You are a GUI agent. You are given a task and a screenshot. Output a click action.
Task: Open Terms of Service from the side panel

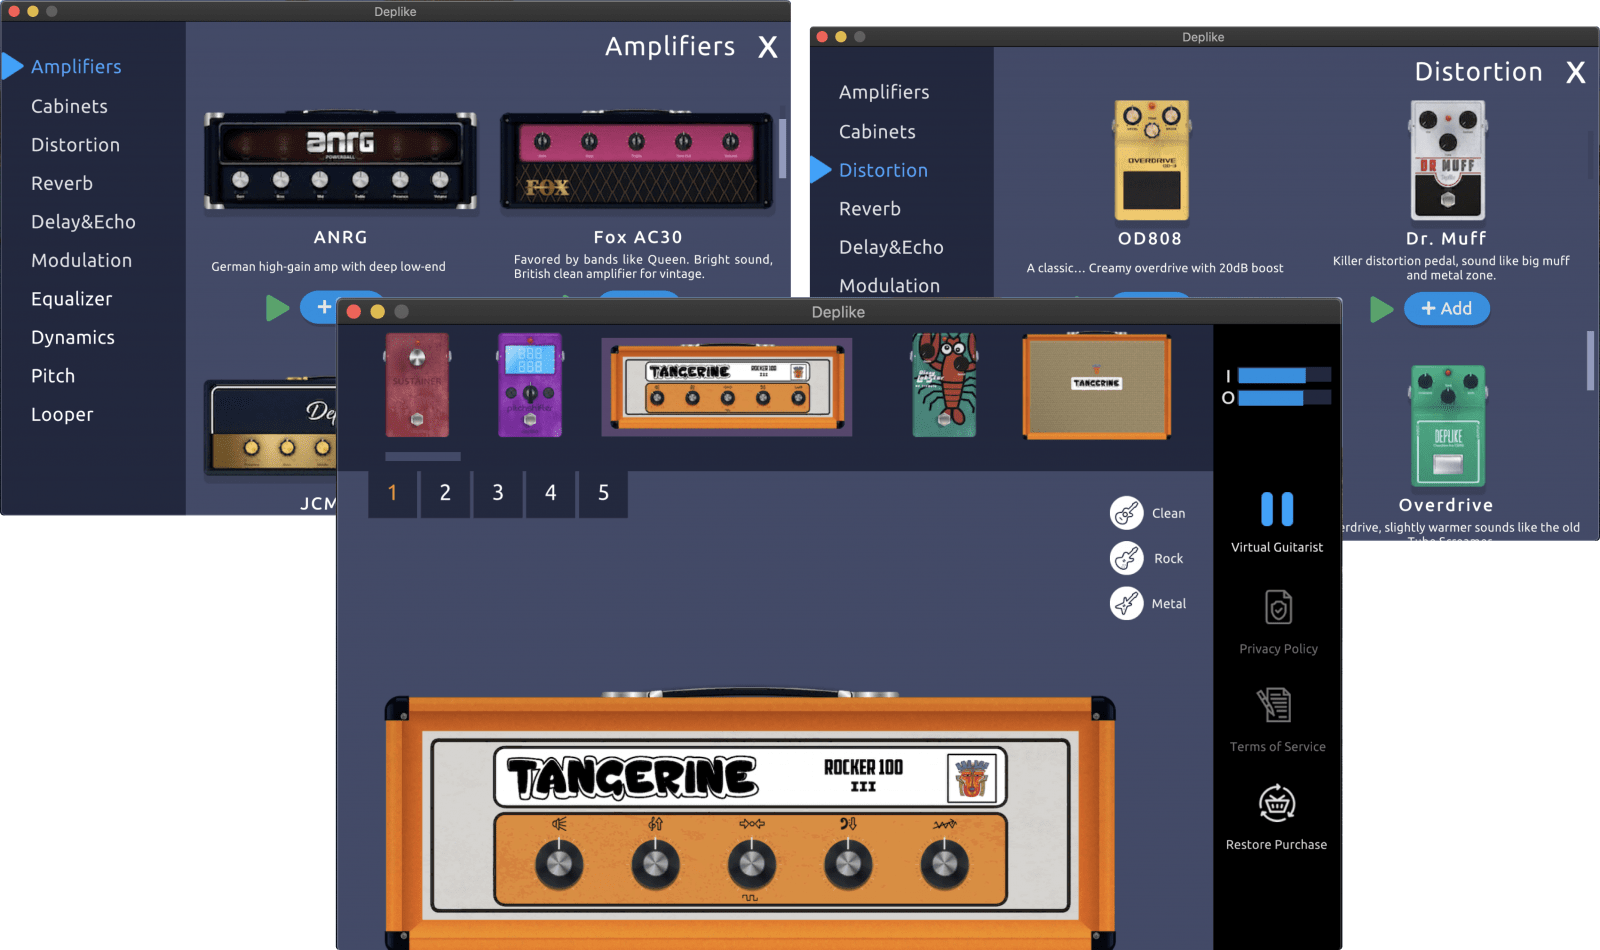tap(1276, 705)
